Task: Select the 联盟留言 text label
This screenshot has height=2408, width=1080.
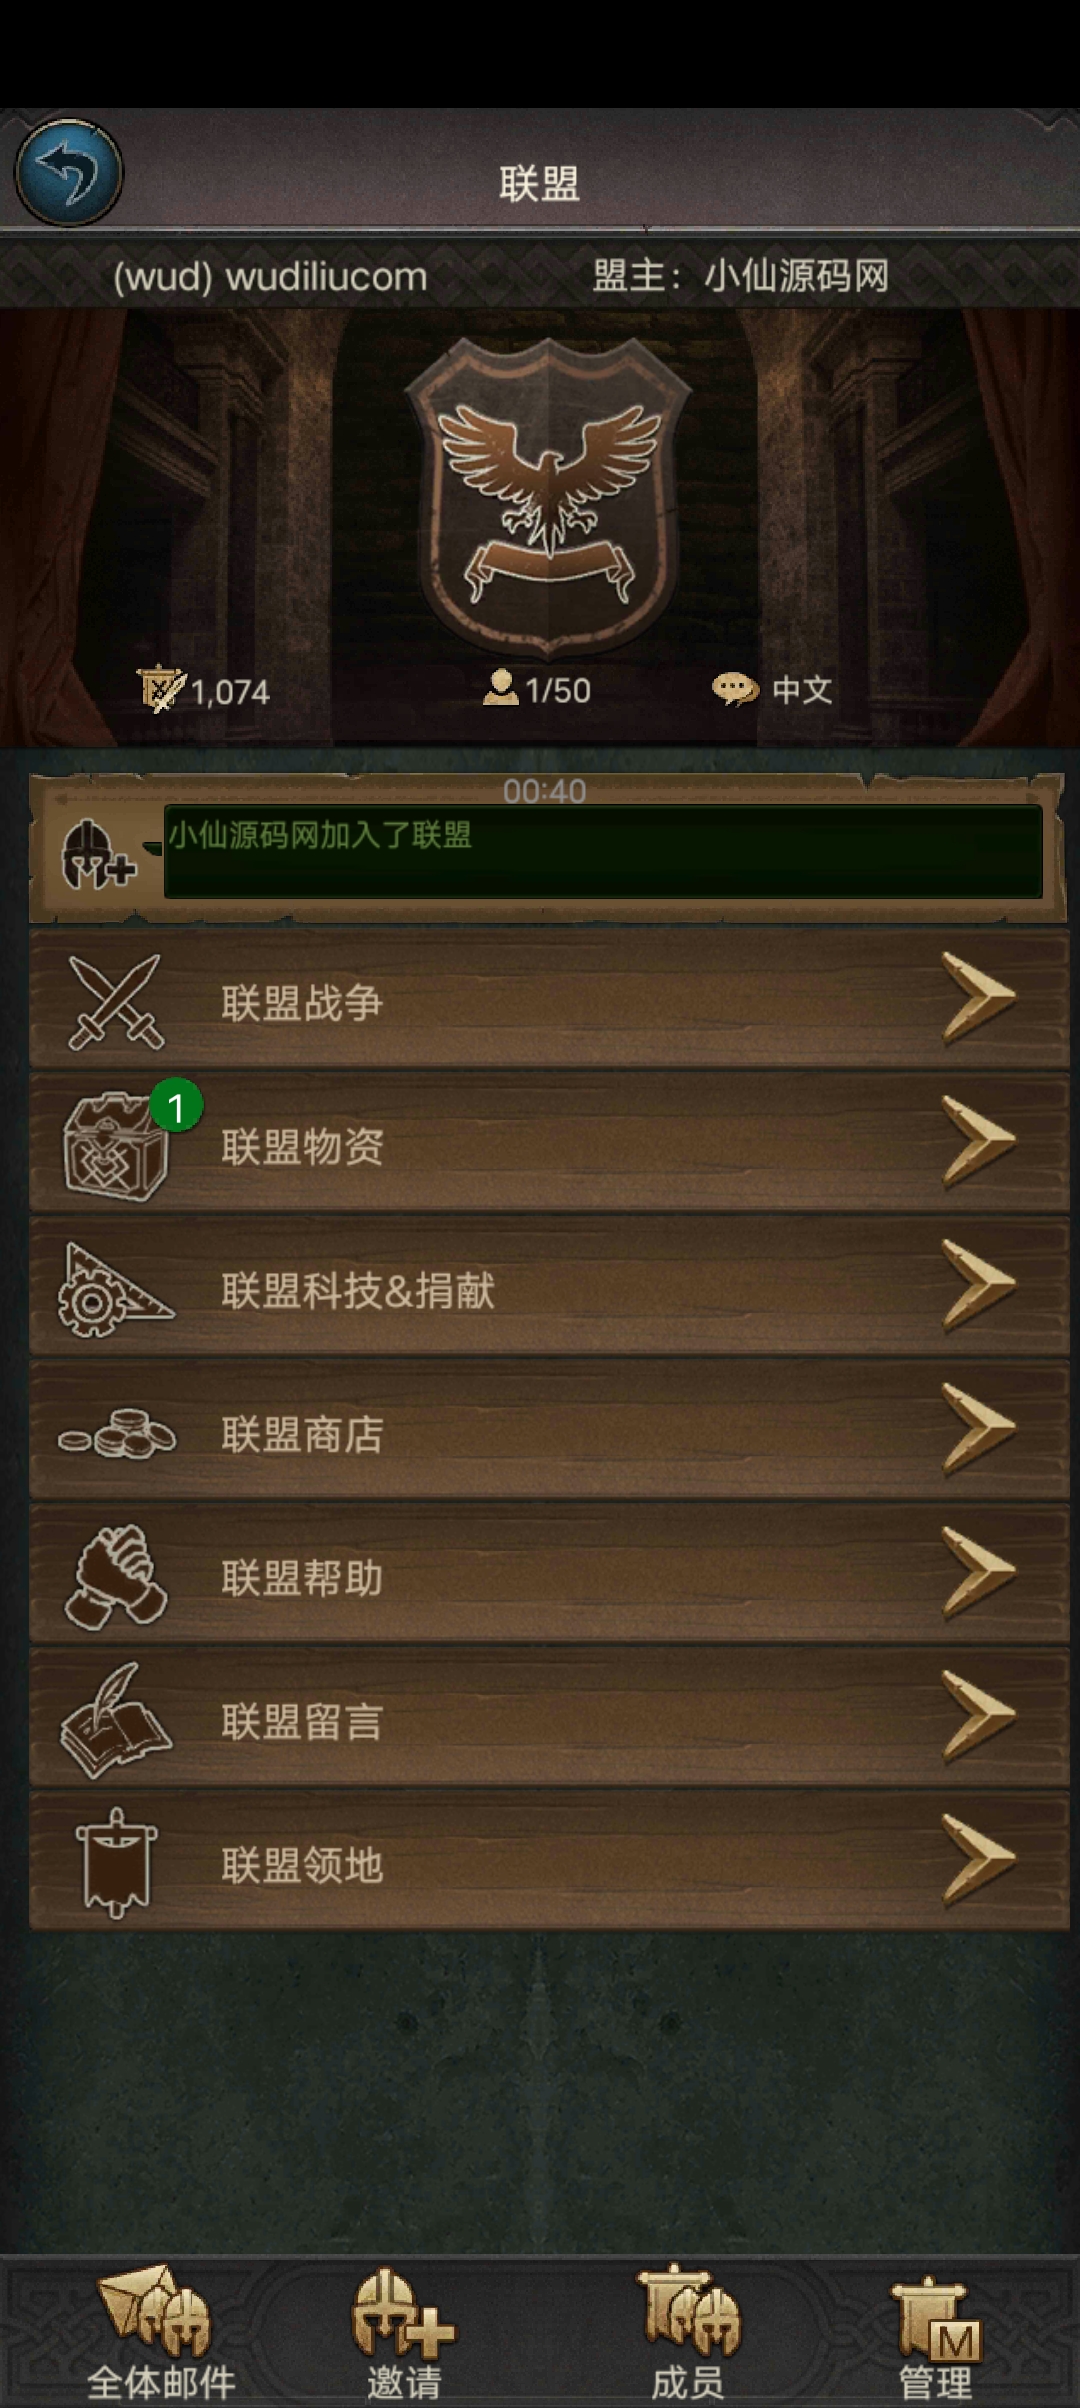Action: coord(302,1722)
